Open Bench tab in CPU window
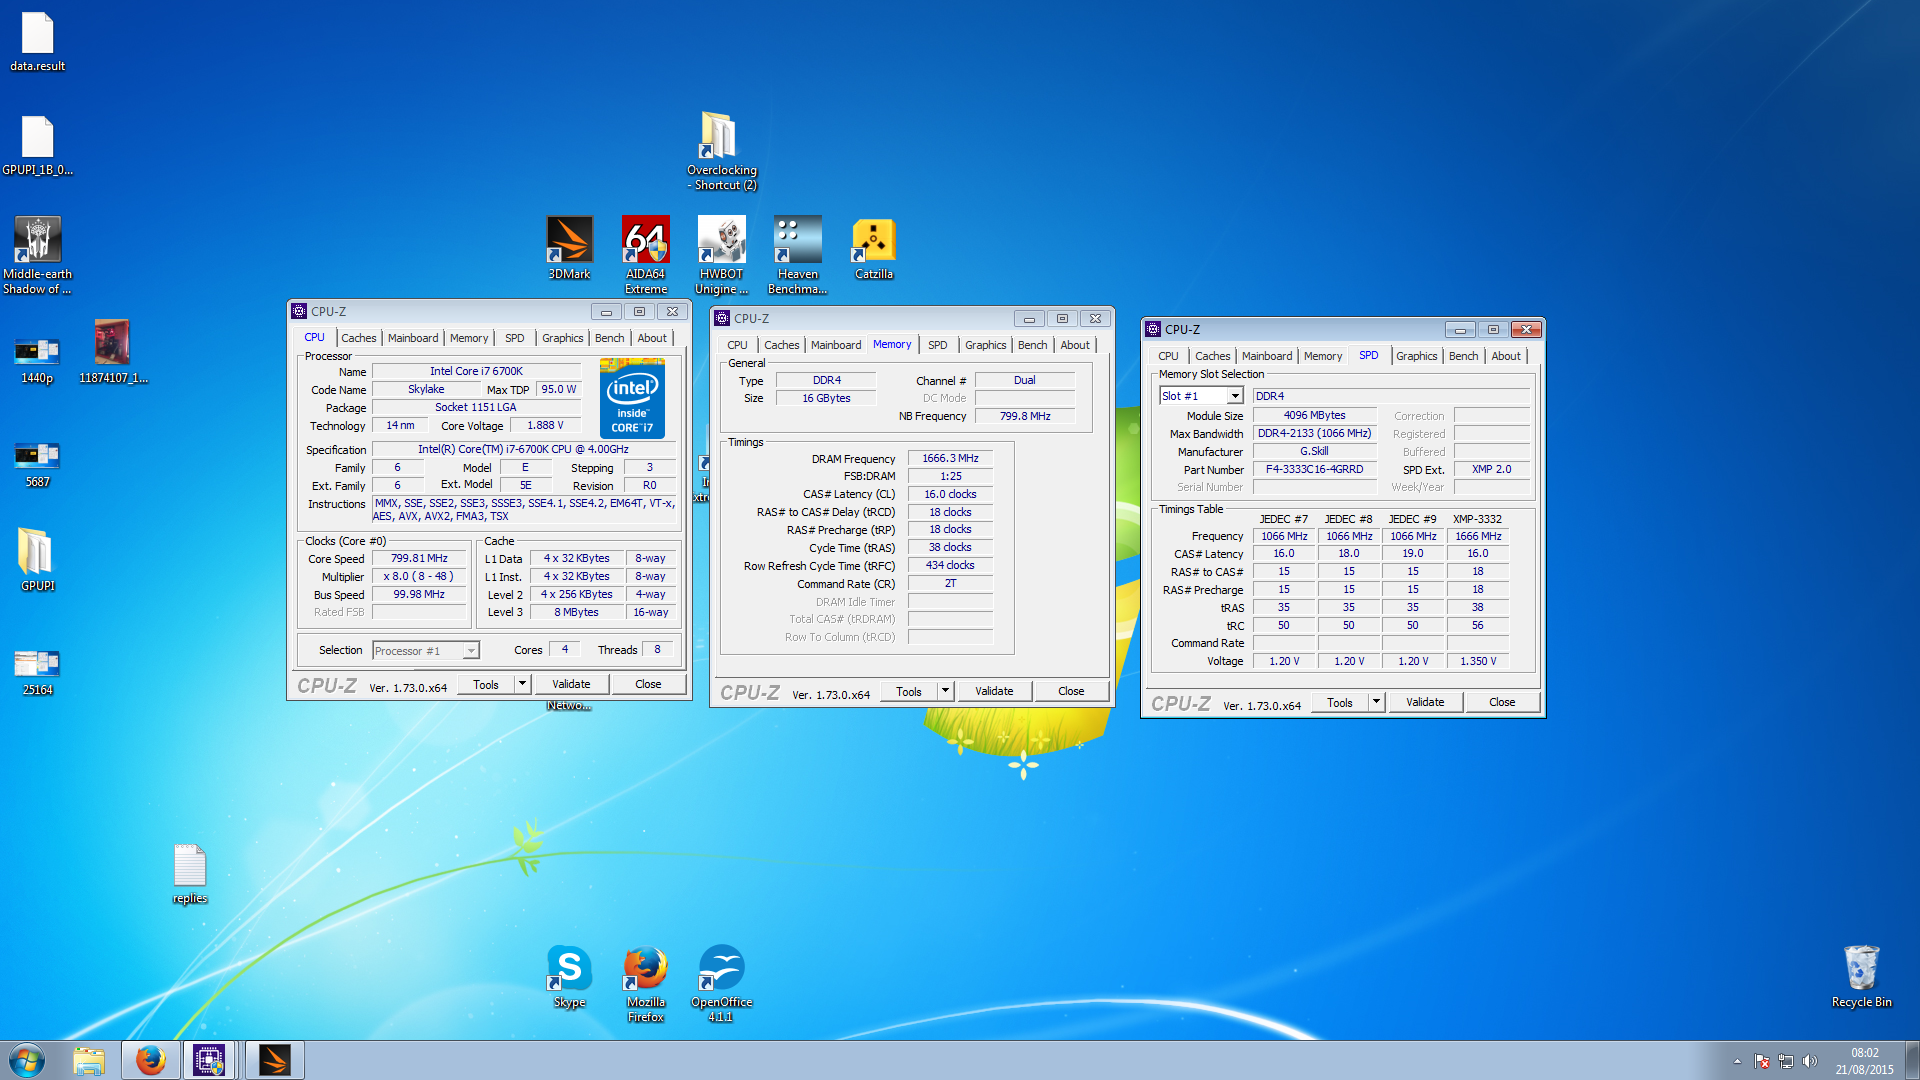 coord(609,338)
